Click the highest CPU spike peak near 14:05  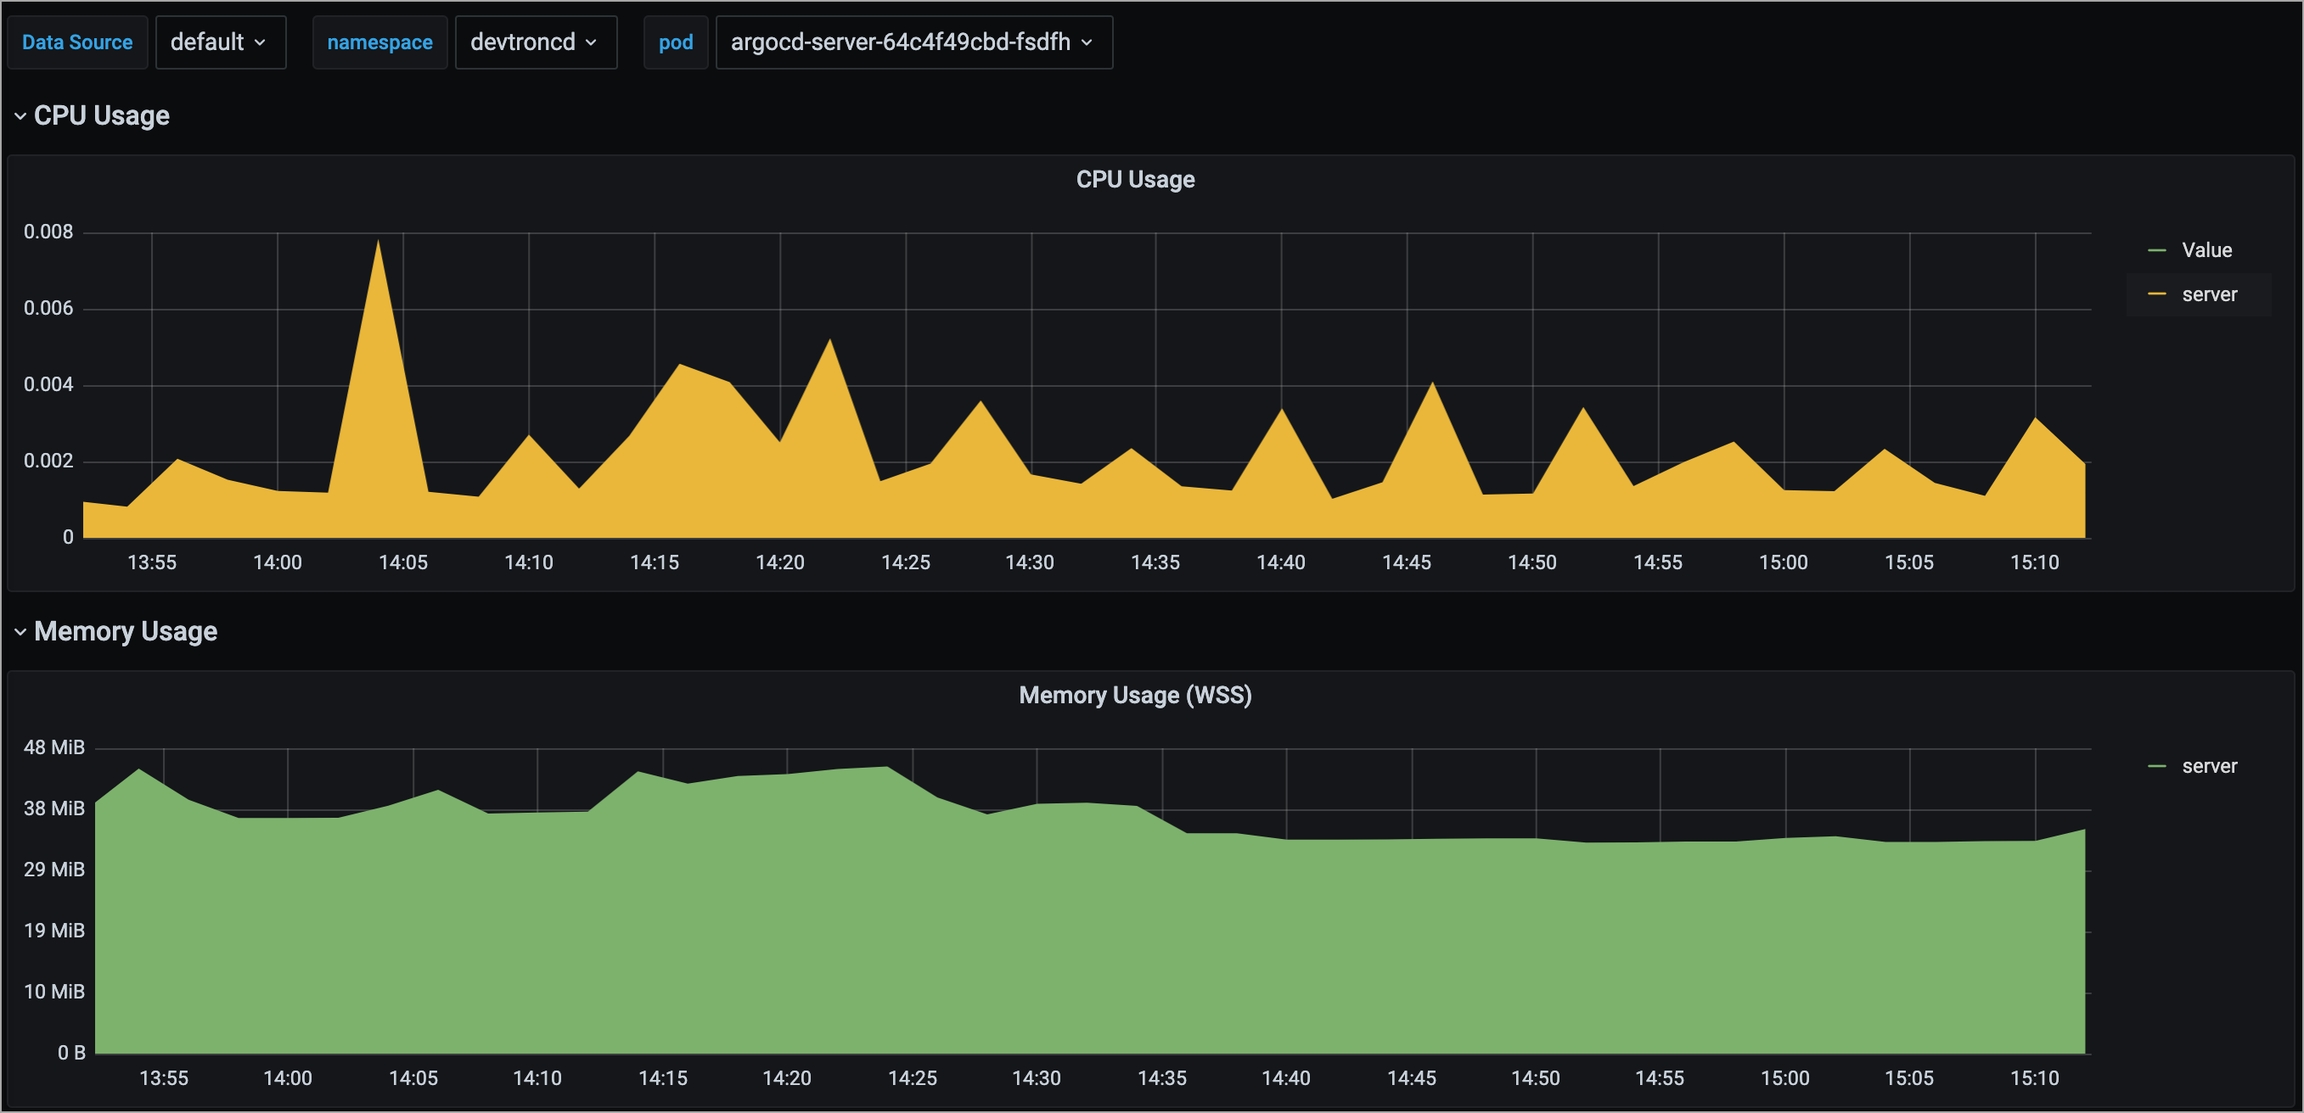point(378,243)
